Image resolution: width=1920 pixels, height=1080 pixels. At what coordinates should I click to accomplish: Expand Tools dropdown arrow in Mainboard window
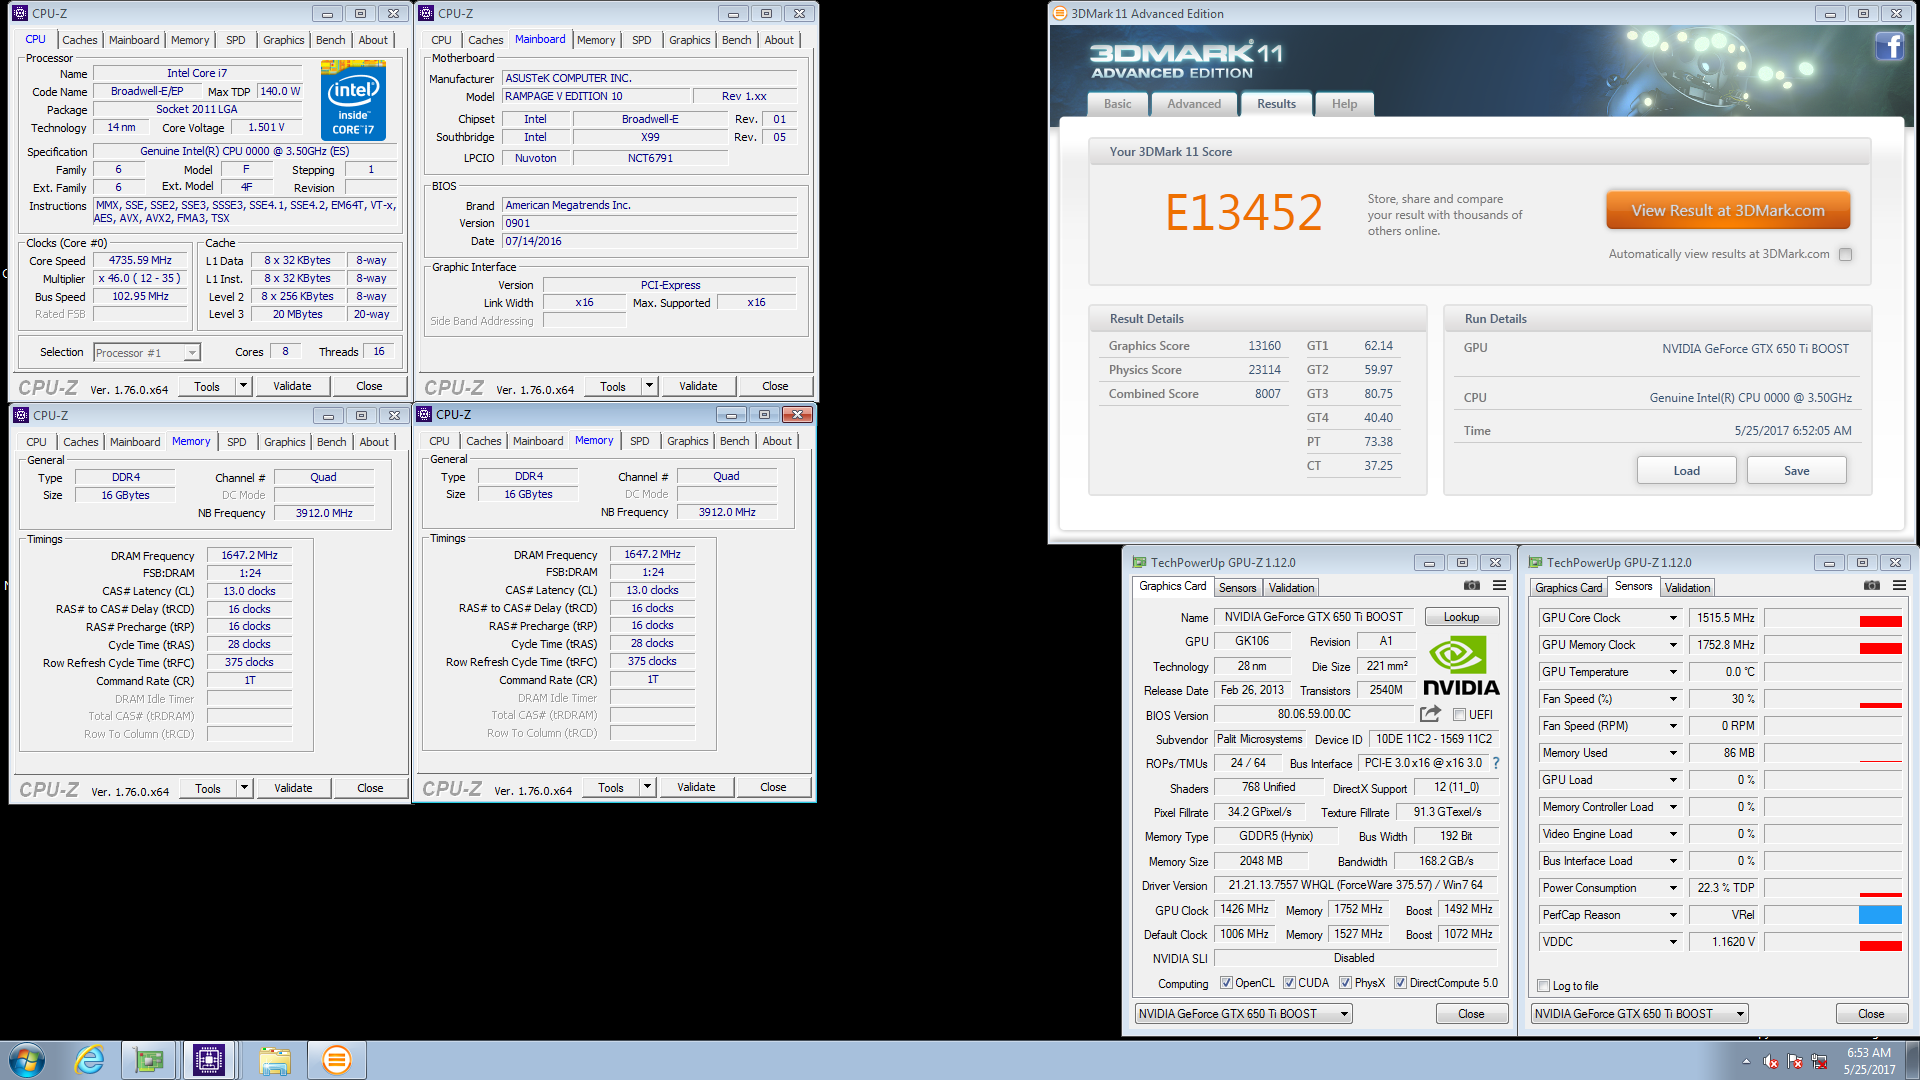click(x=648, y=386)
